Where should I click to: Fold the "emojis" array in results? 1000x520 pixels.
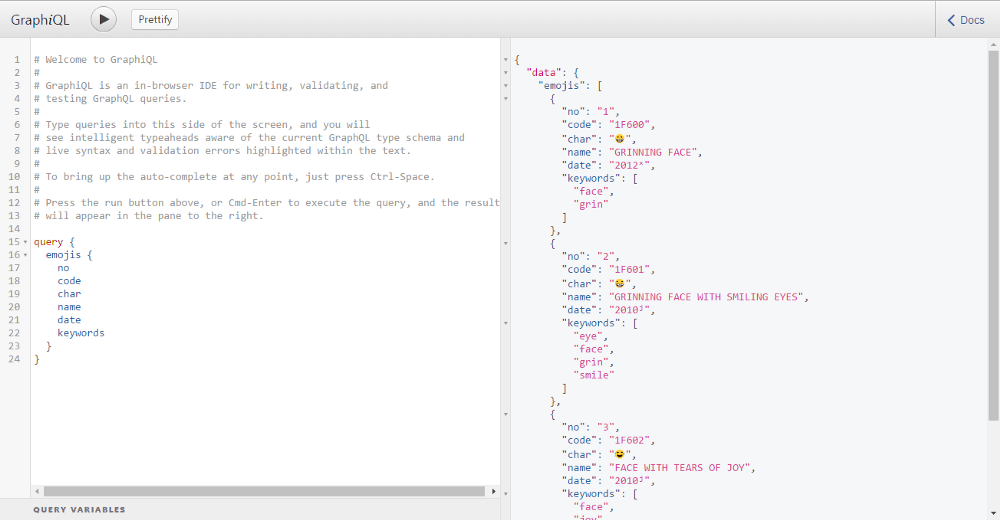tap(506, 85)
